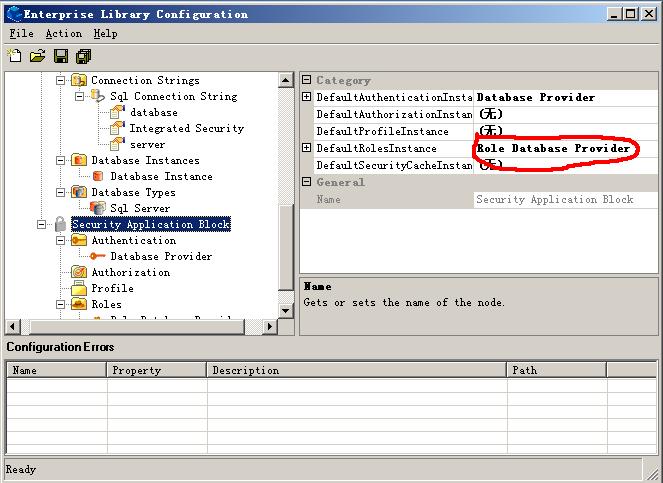The height and width of the screenshot is (483, 663).
Task: Collapse the Connection Strings tree node
Action: pos(60,80)
